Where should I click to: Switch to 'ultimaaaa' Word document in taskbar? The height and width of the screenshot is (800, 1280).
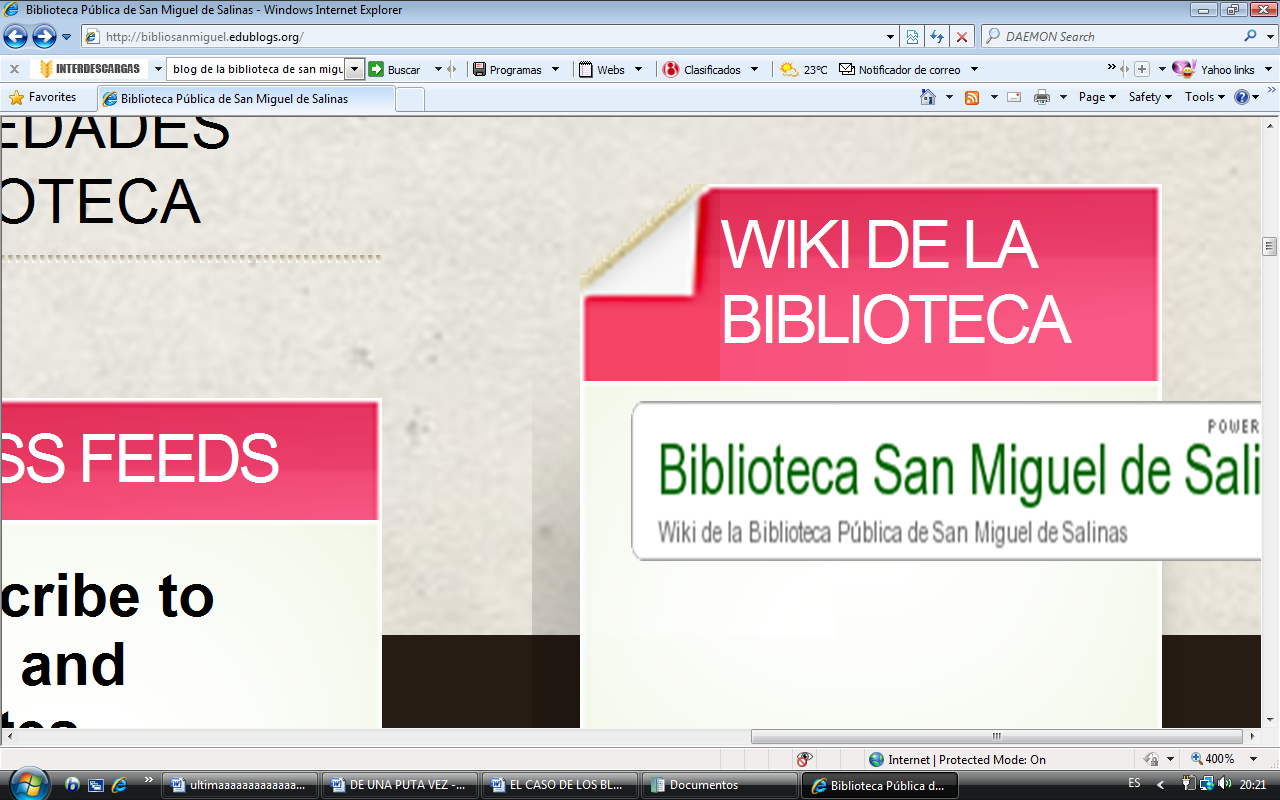tap(240, 785)
